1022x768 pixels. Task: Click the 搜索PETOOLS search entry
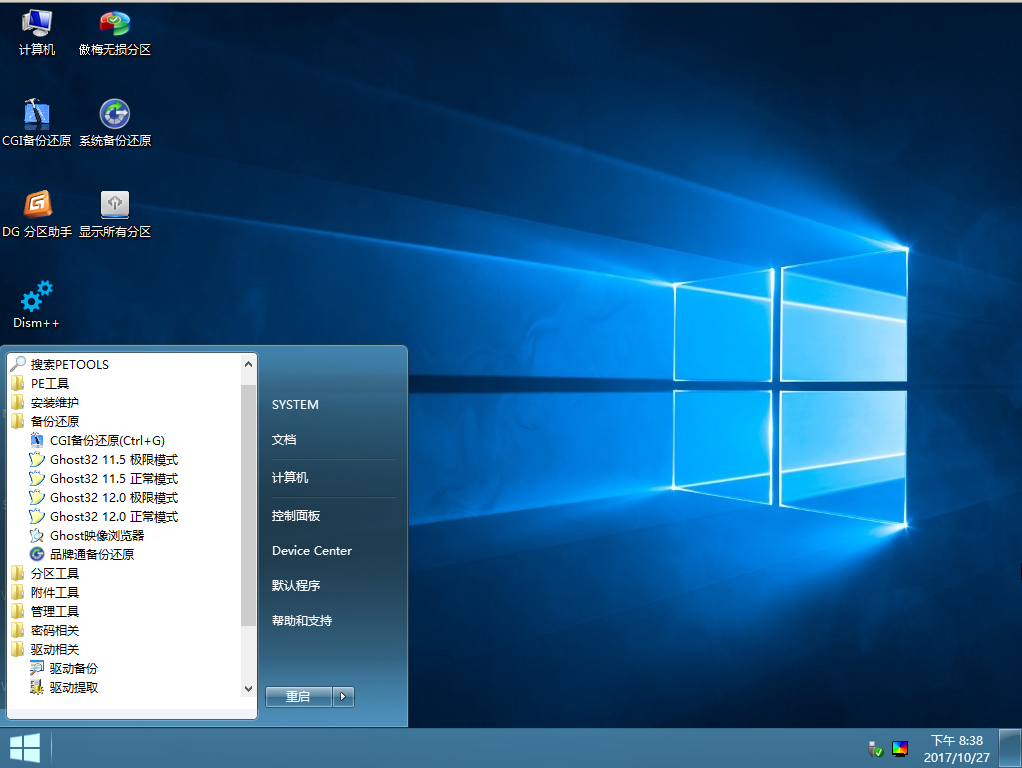click(x=69, y=364)
